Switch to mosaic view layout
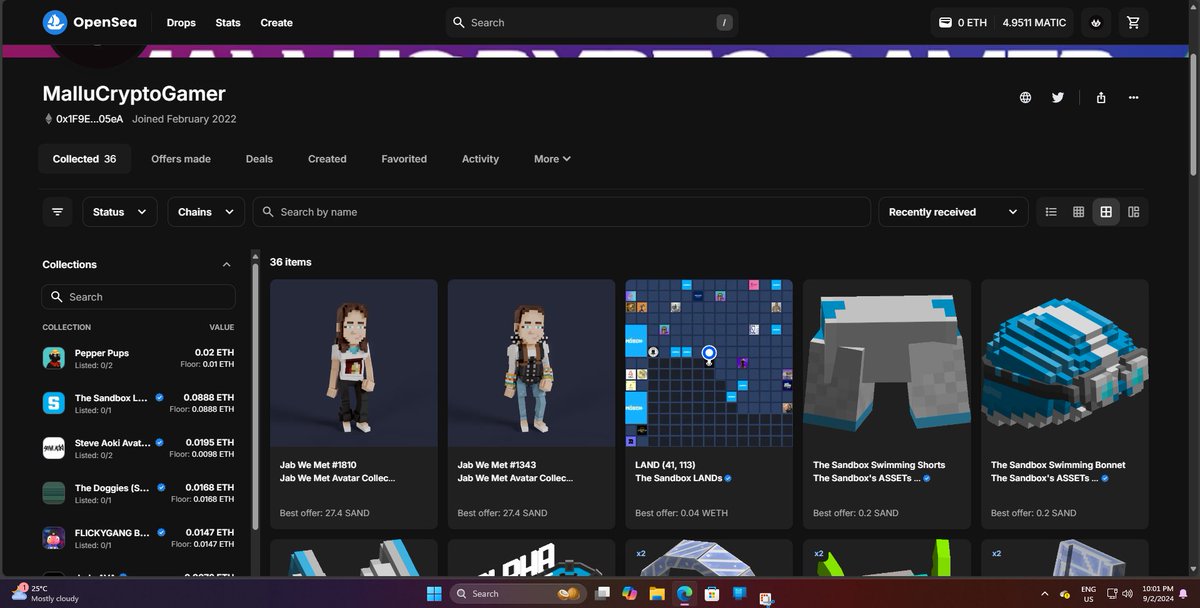The width and height of the screenshot is (1200, 608). click(1133, 212)
